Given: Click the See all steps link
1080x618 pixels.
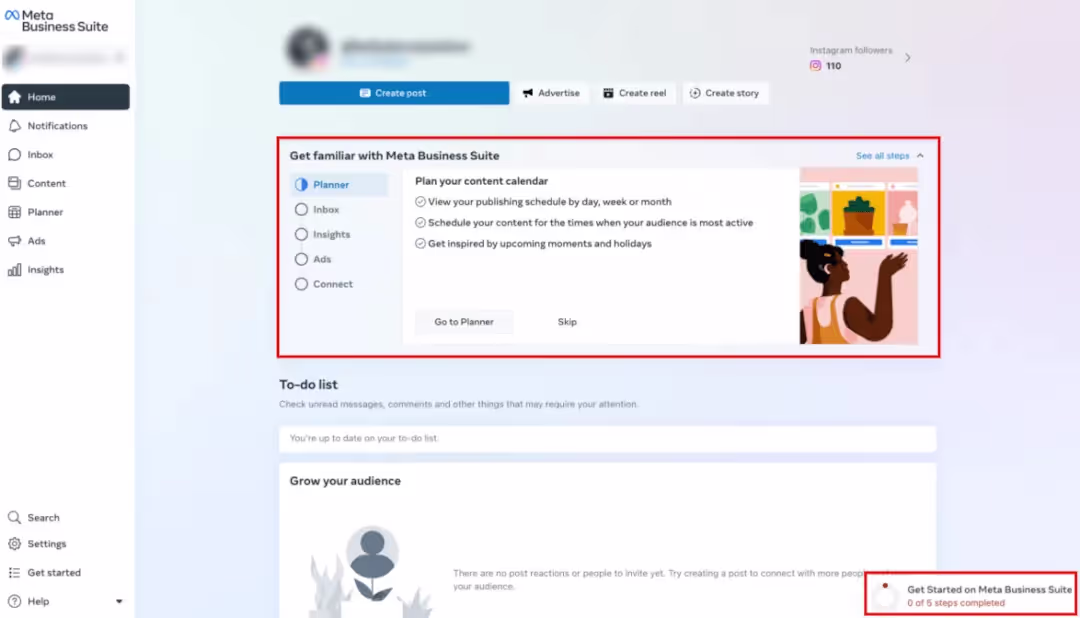Looking at the screenshot, I should point(882,156).
